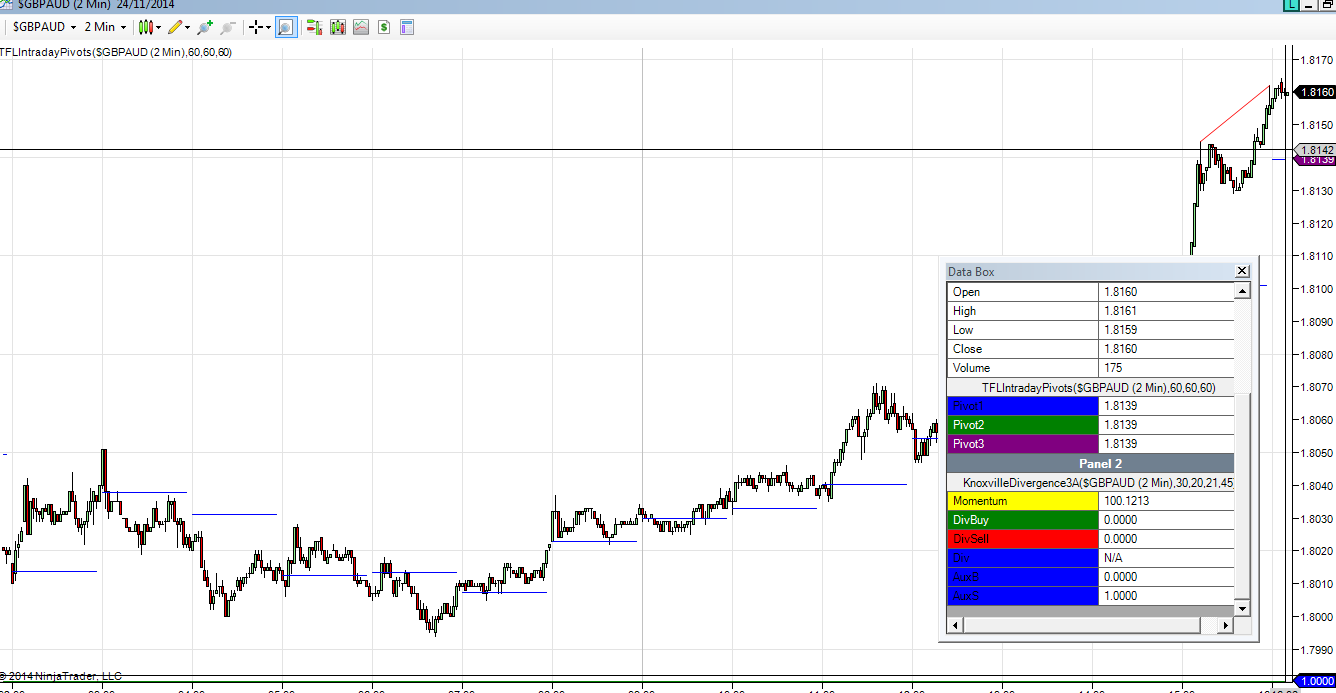Click the 1.8170 price axis label

1316,59
